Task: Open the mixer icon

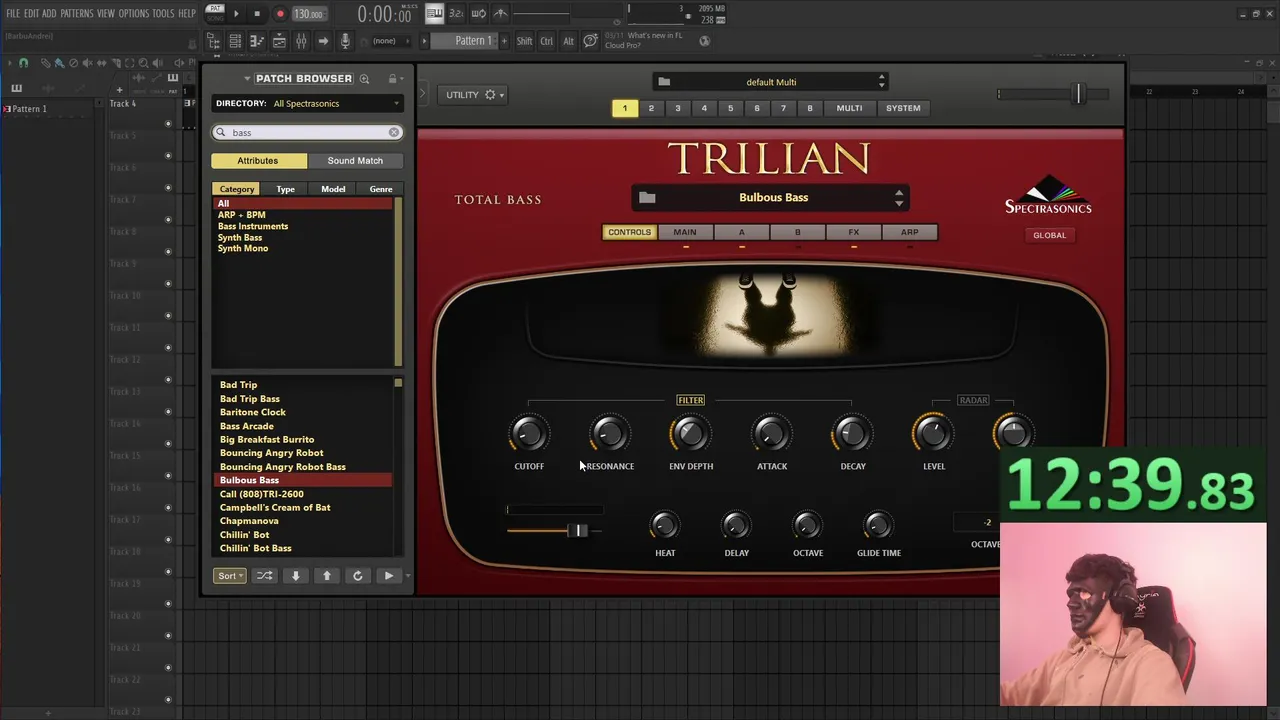Action: point(301,41)
